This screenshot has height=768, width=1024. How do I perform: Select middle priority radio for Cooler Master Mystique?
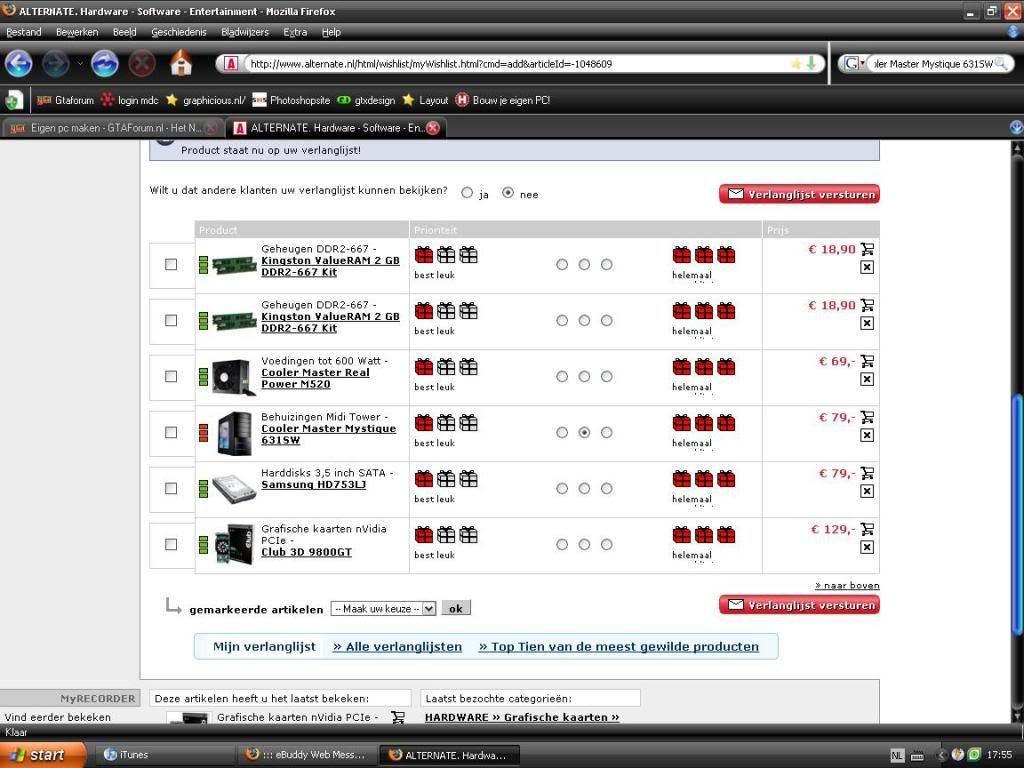coord(584,432)
